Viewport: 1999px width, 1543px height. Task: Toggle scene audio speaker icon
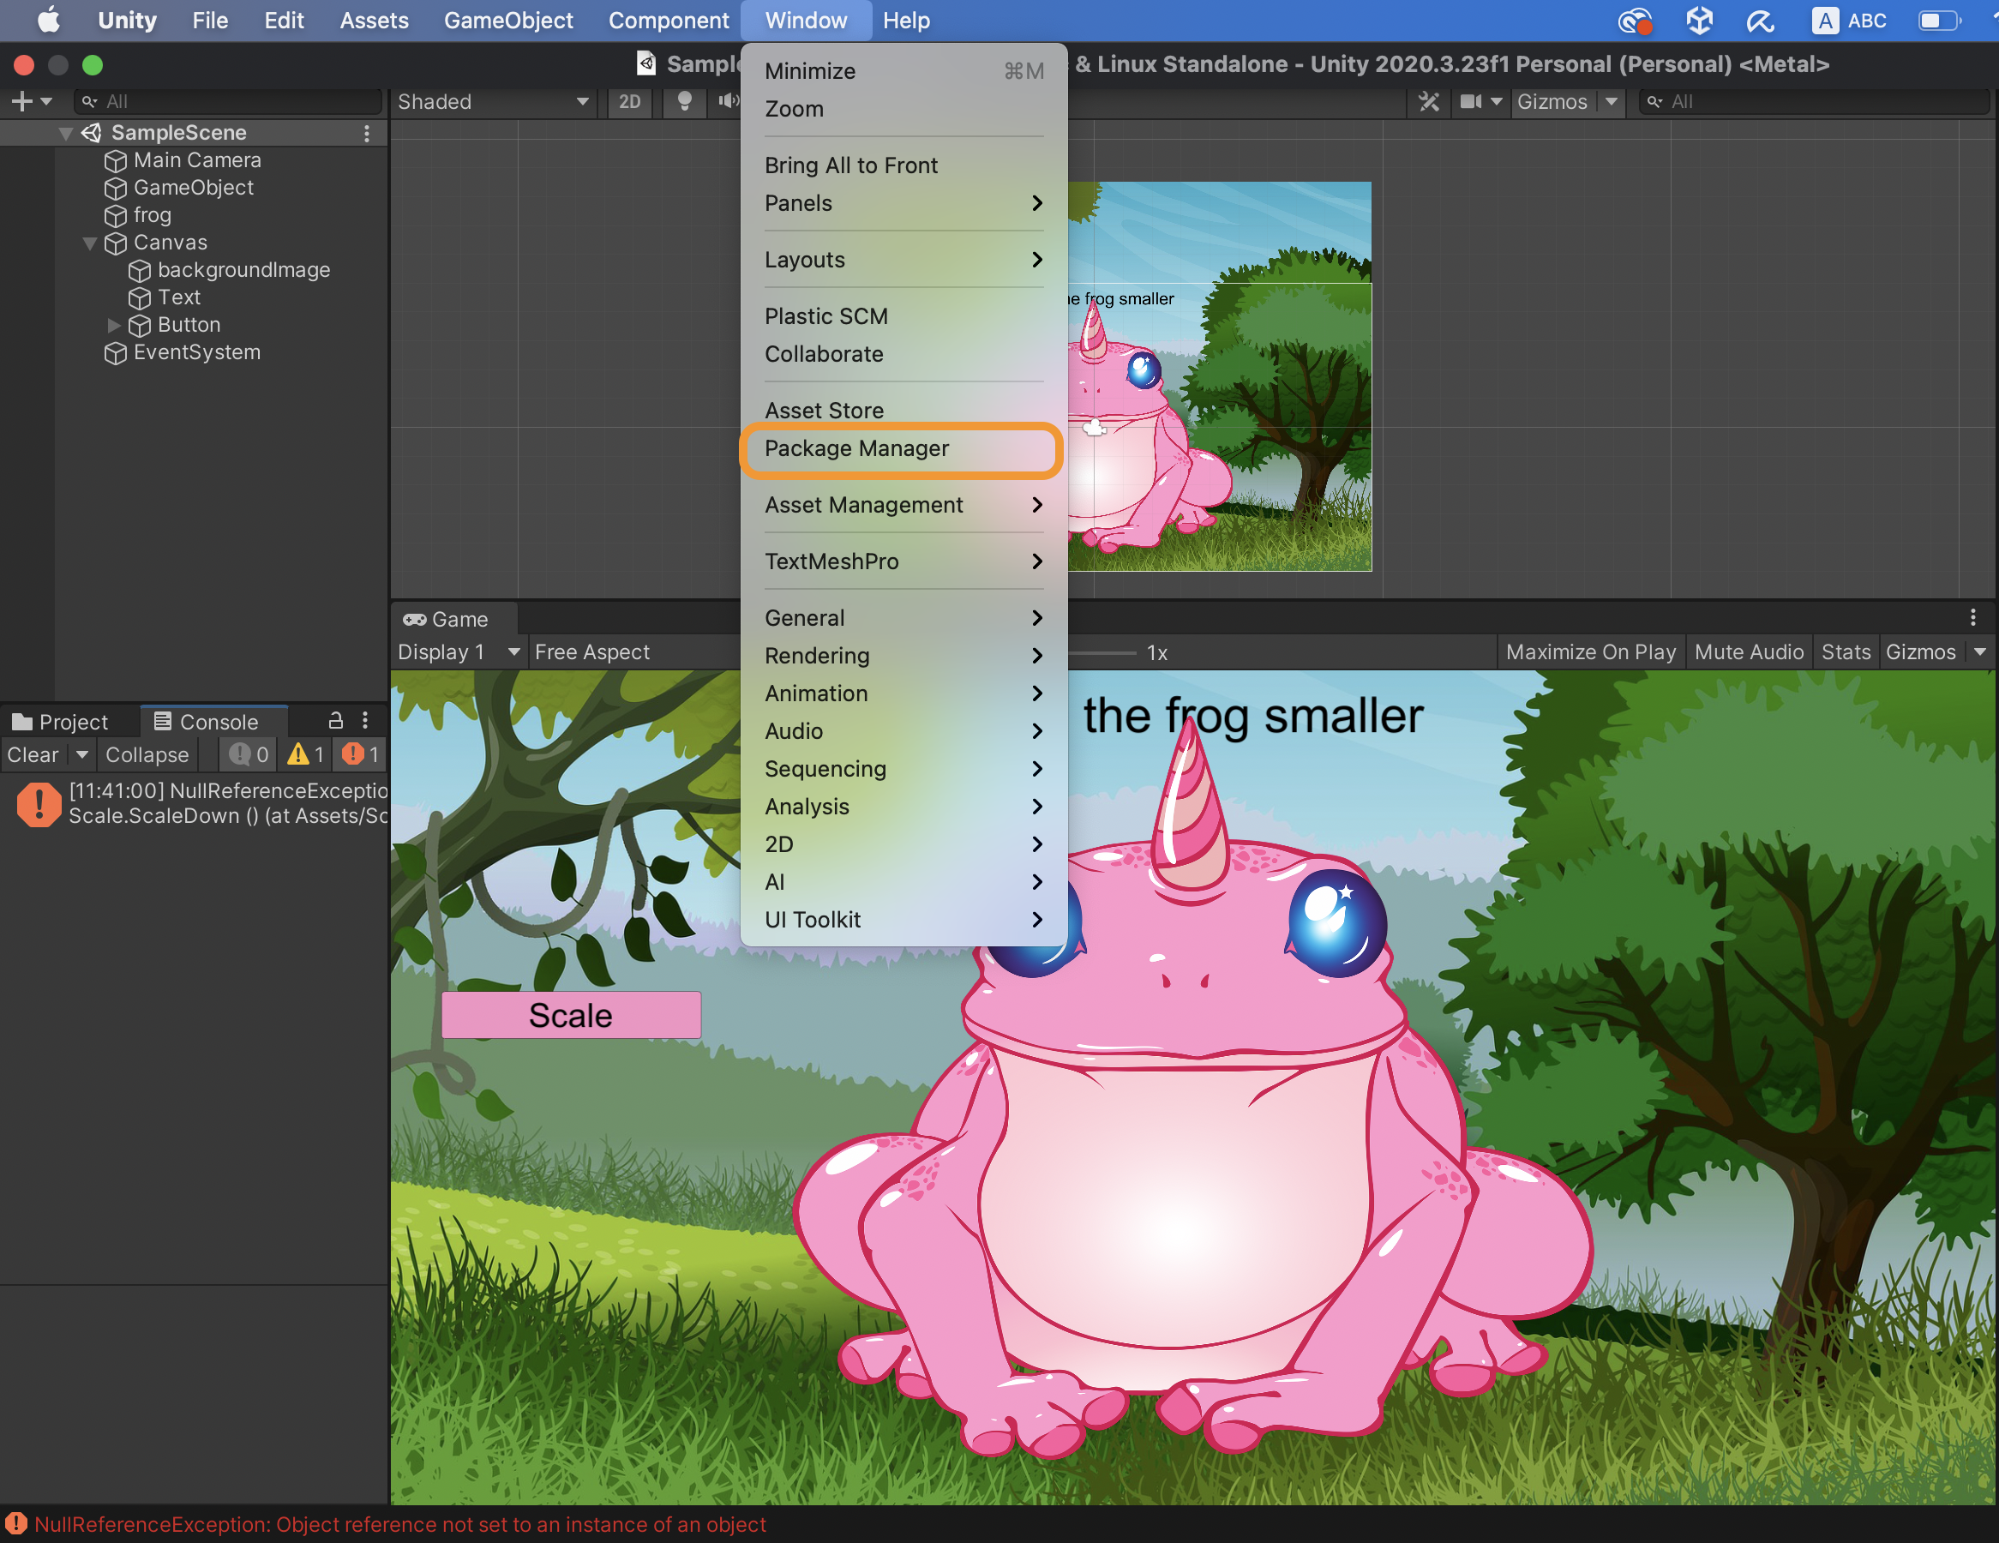pos(728,101)
